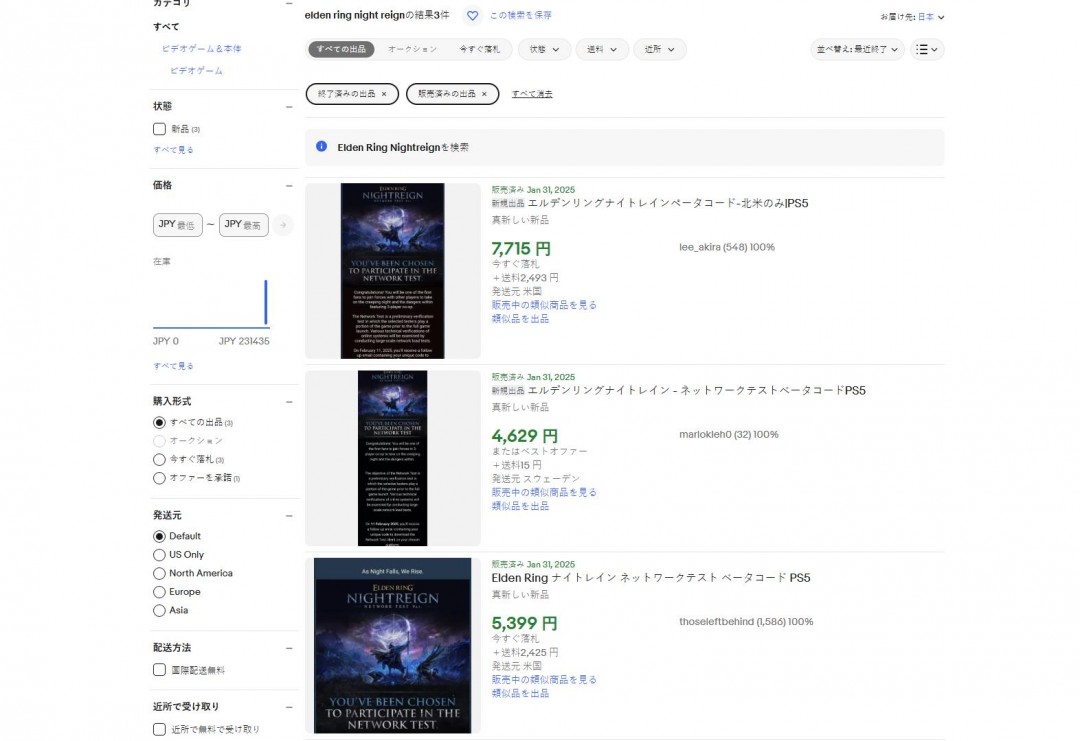Collapse the 近所で受け取り sidebar section
Viewport: 1080px width, 741px height.
(x=289, y=707)
